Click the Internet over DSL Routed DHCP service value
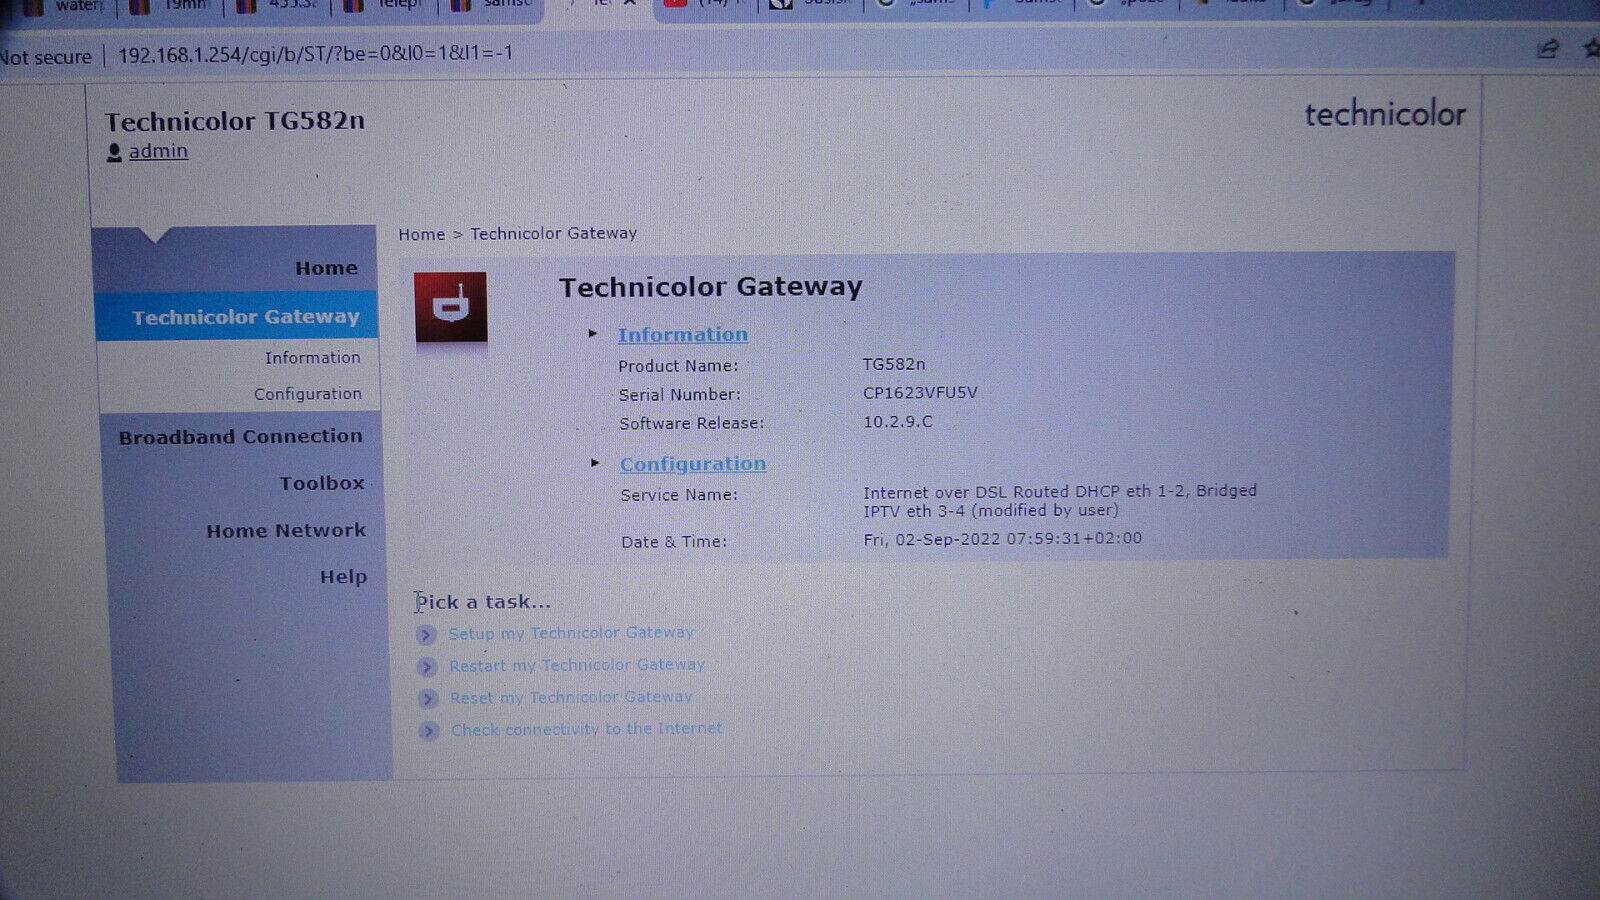 [x=1060, y=500]
